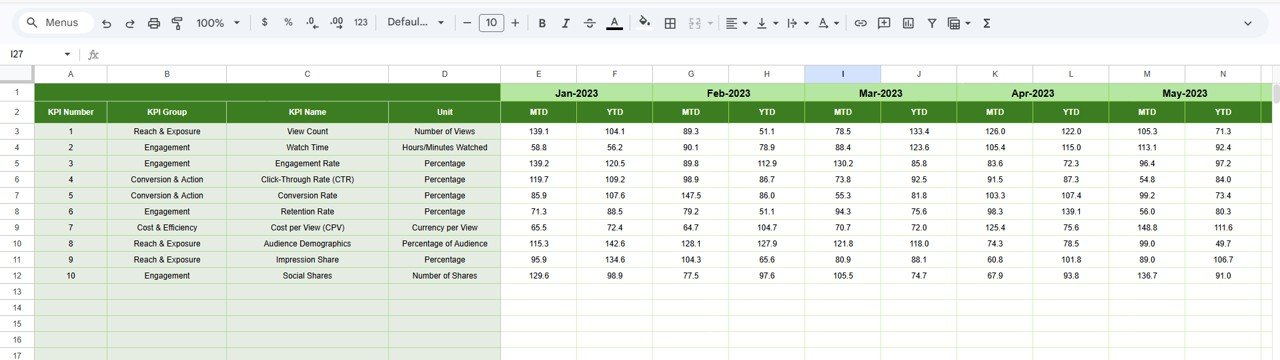Select the Number of Shares cell
This screenshot has width=1280, height=360.
pos(444,275)
